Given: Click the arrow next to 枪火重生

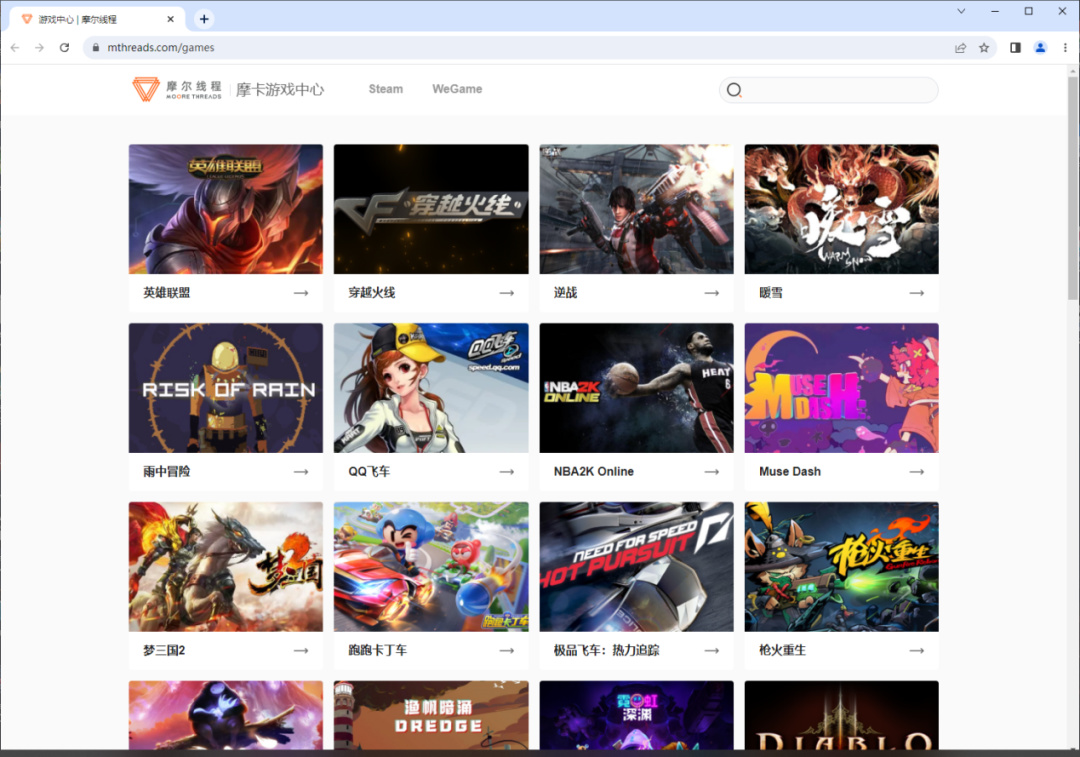Looking at the screenshot, I should pyautogui.click(x=917, y=650).
